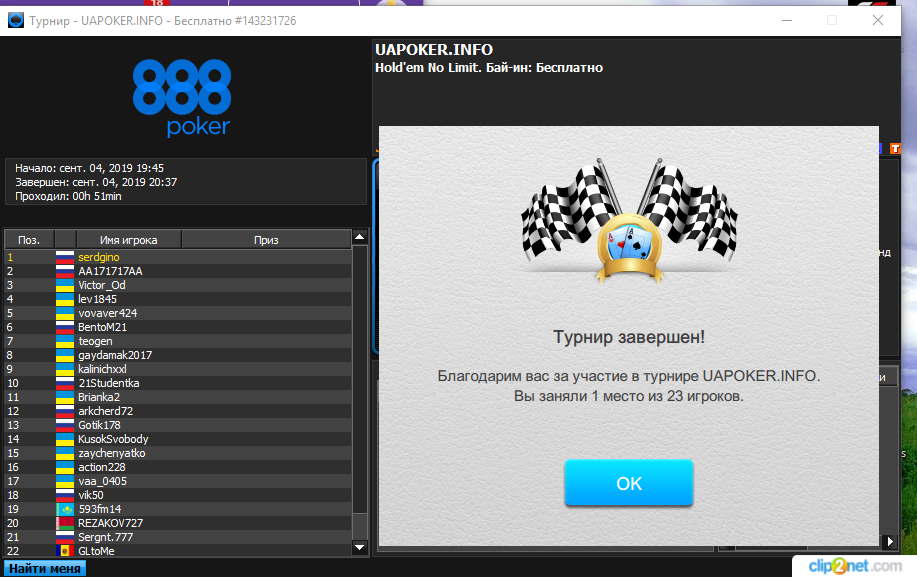Select player vik50 row

[x=178, y=495]
